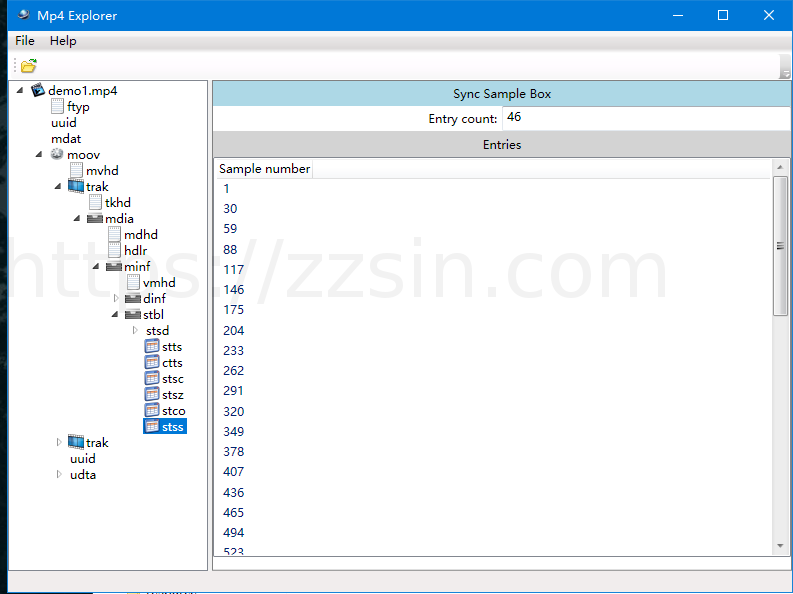Open the Help menu
793x594 pixels.
(x=63, y=41)
